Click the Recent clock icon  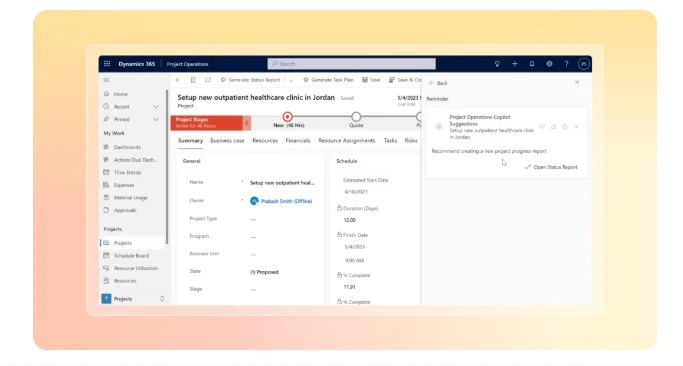[x=106, y=106]
